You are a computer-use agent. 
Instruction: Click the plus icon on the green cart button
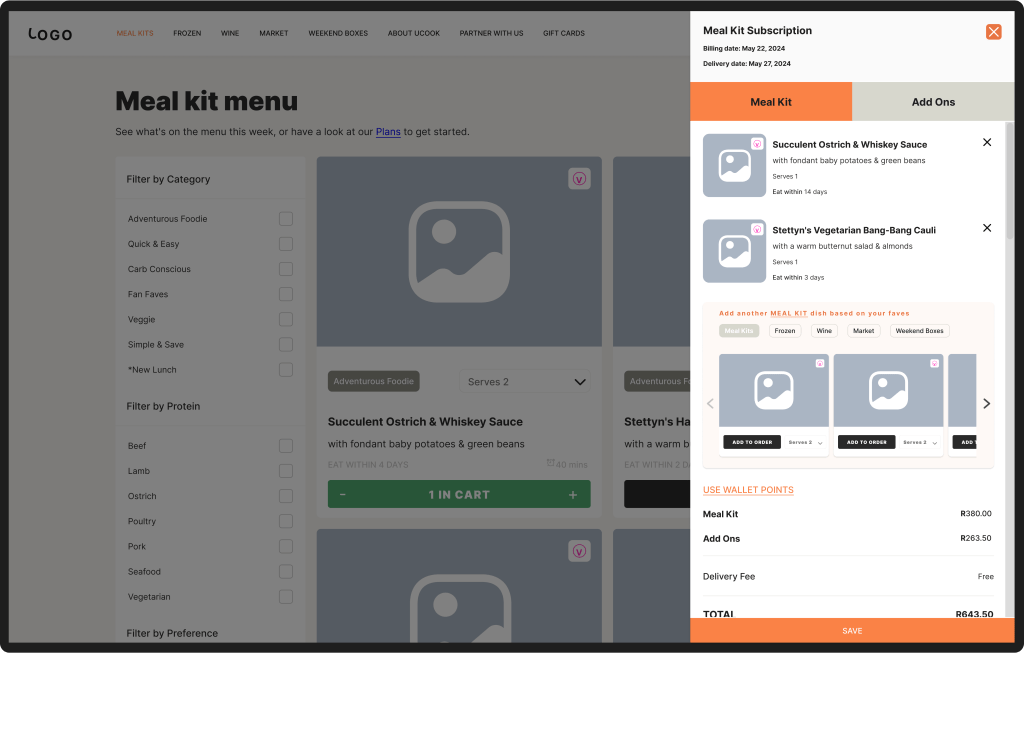click(x=573, y=495)
